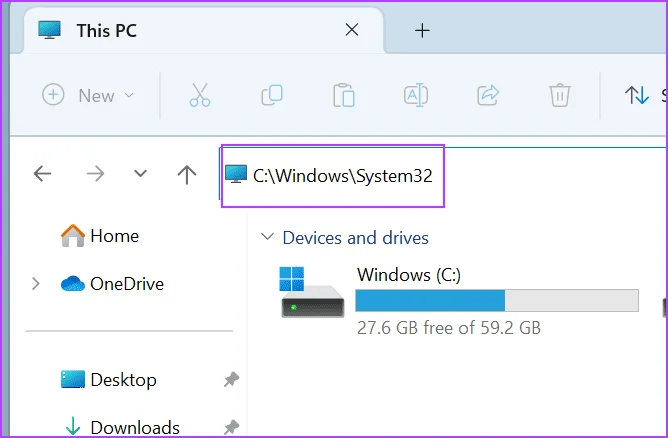The width and height of the screenshot is (668, 438).
Task: Collapse the Devices and drives group
Action: 267,236
